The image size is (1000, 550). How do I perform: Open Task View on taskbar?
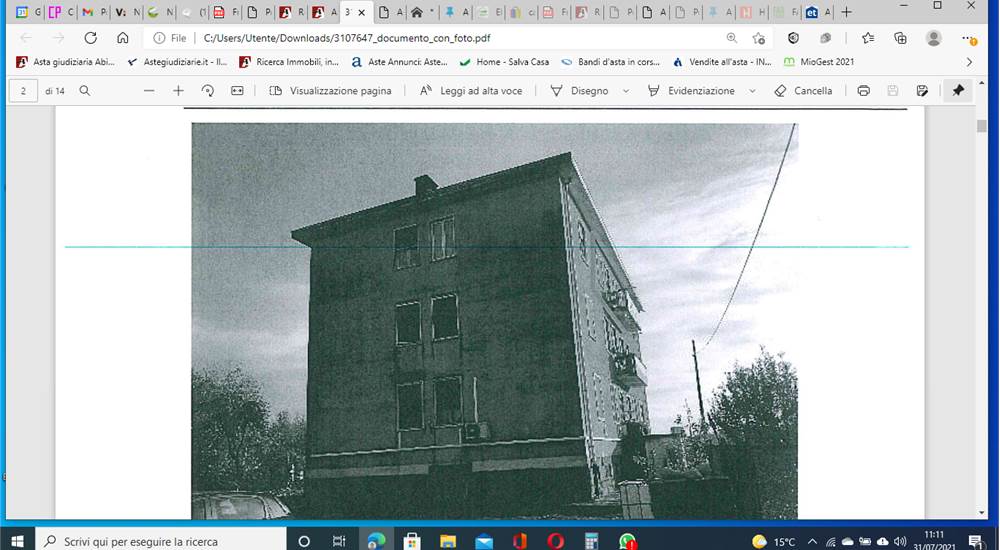pos(339,541)
